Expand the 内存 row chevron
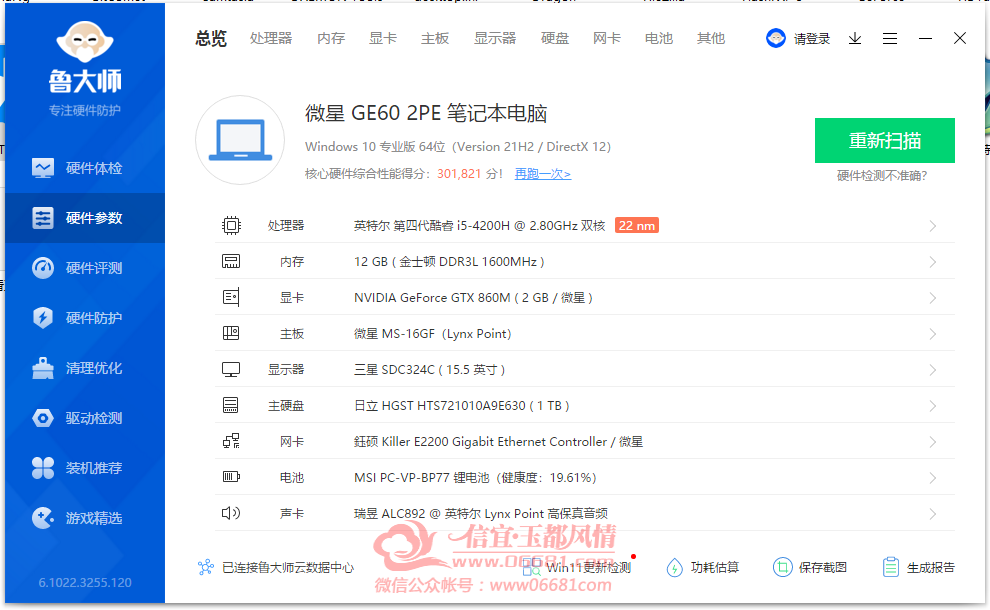This screenshot has width=990, height=610. [x=933, y=262]
